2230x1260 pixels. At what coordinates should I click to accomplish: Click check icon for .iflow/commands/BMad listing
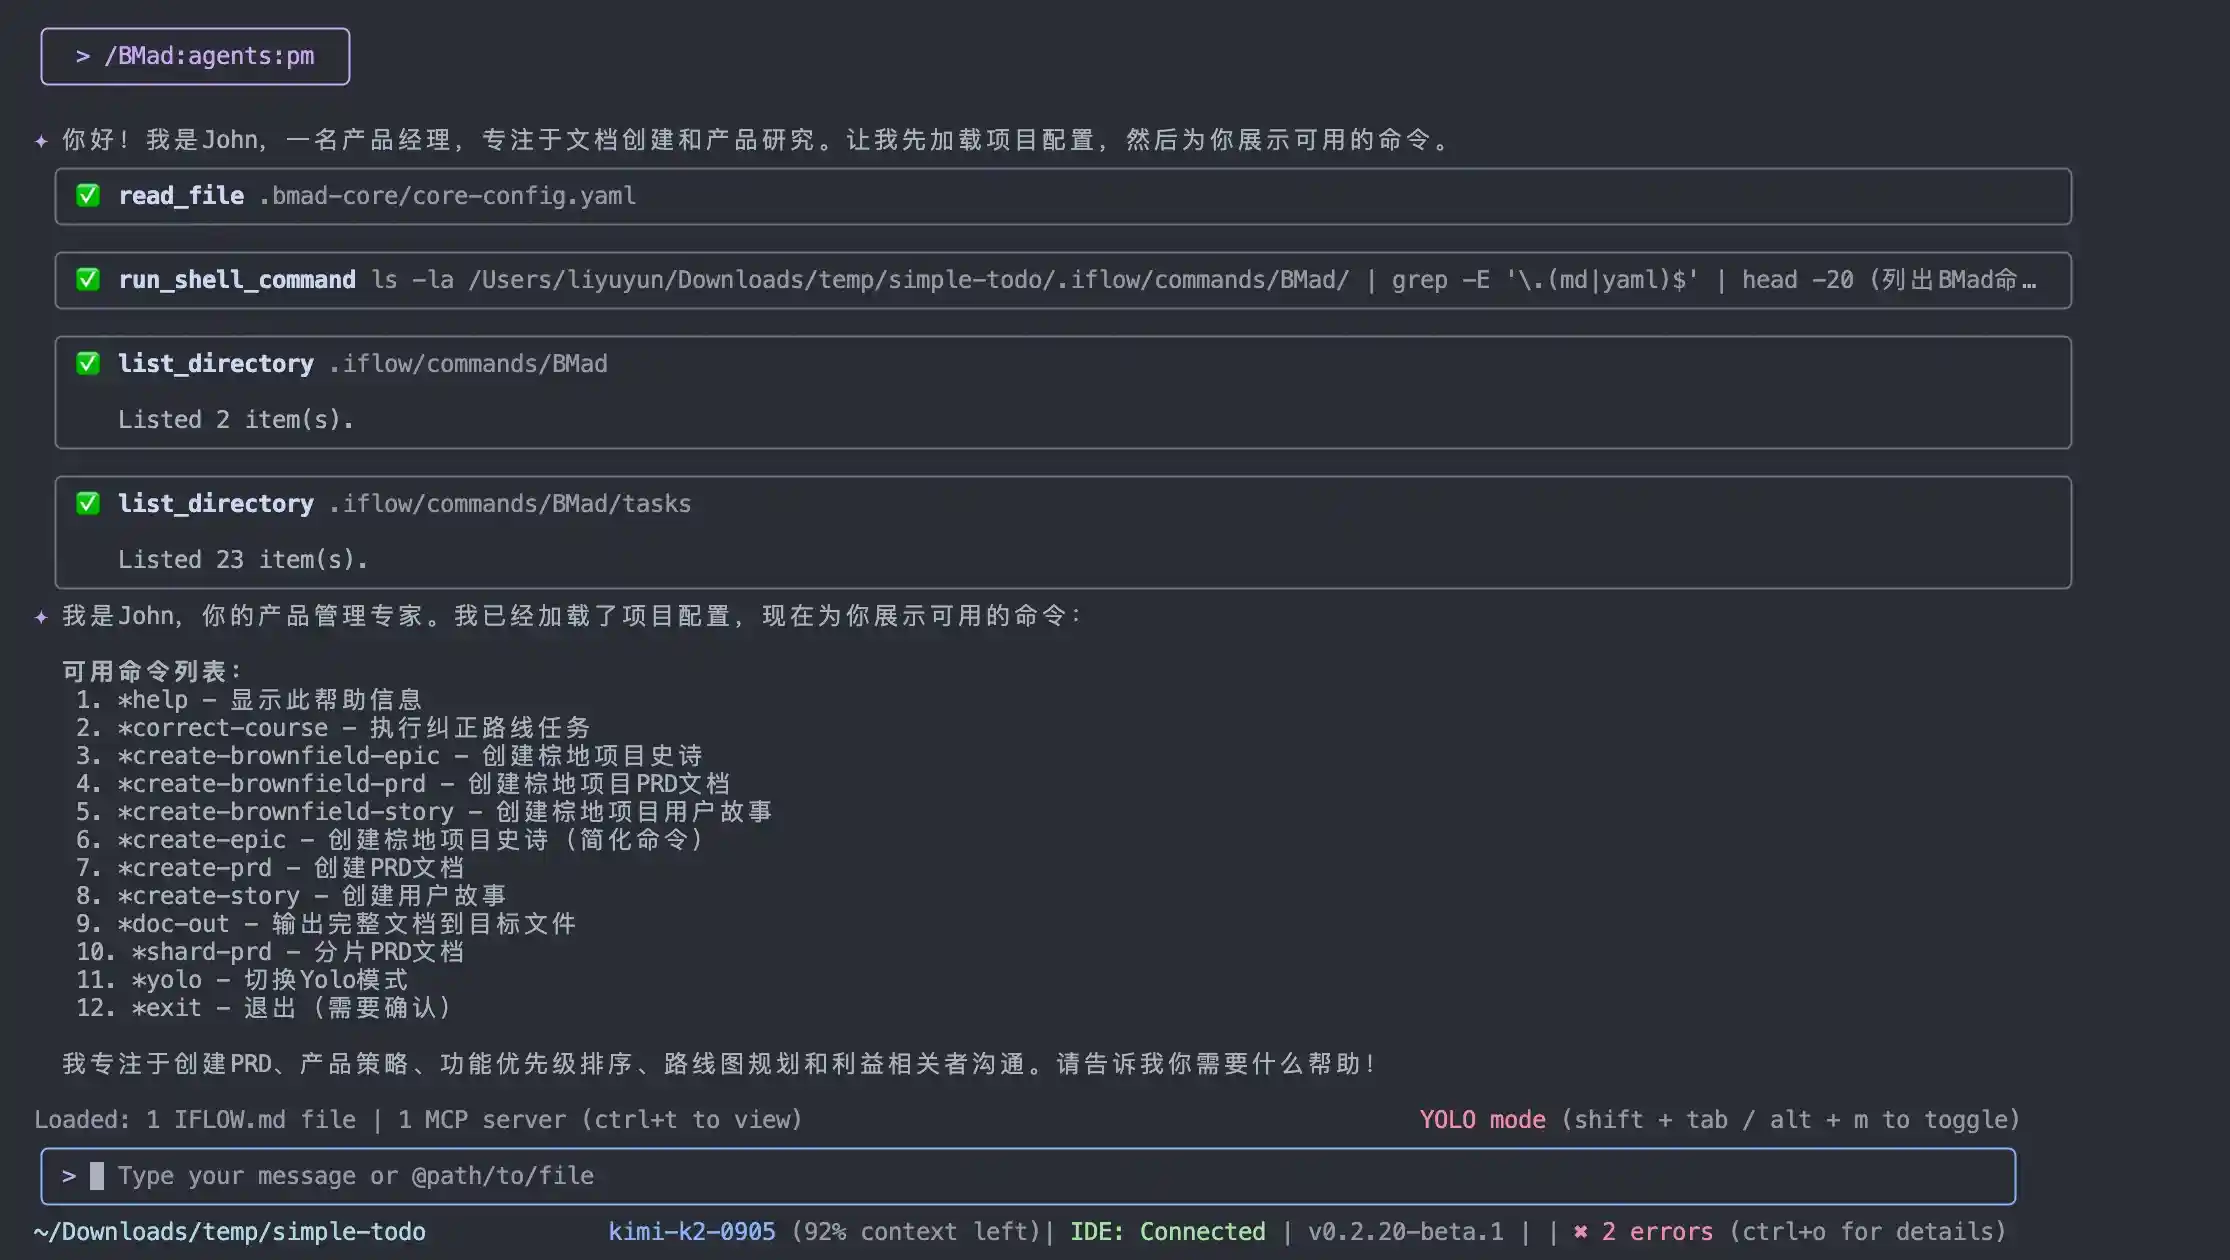pyautogui.click(x=88, y=363)
